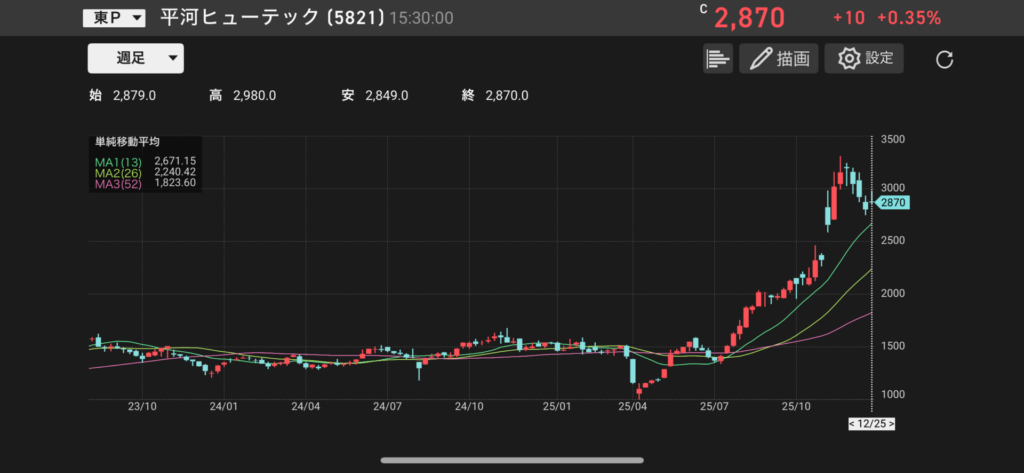The image size is (1024, 473).
Task: Tap the 3500 level on price axis
Action: [893, 140]
